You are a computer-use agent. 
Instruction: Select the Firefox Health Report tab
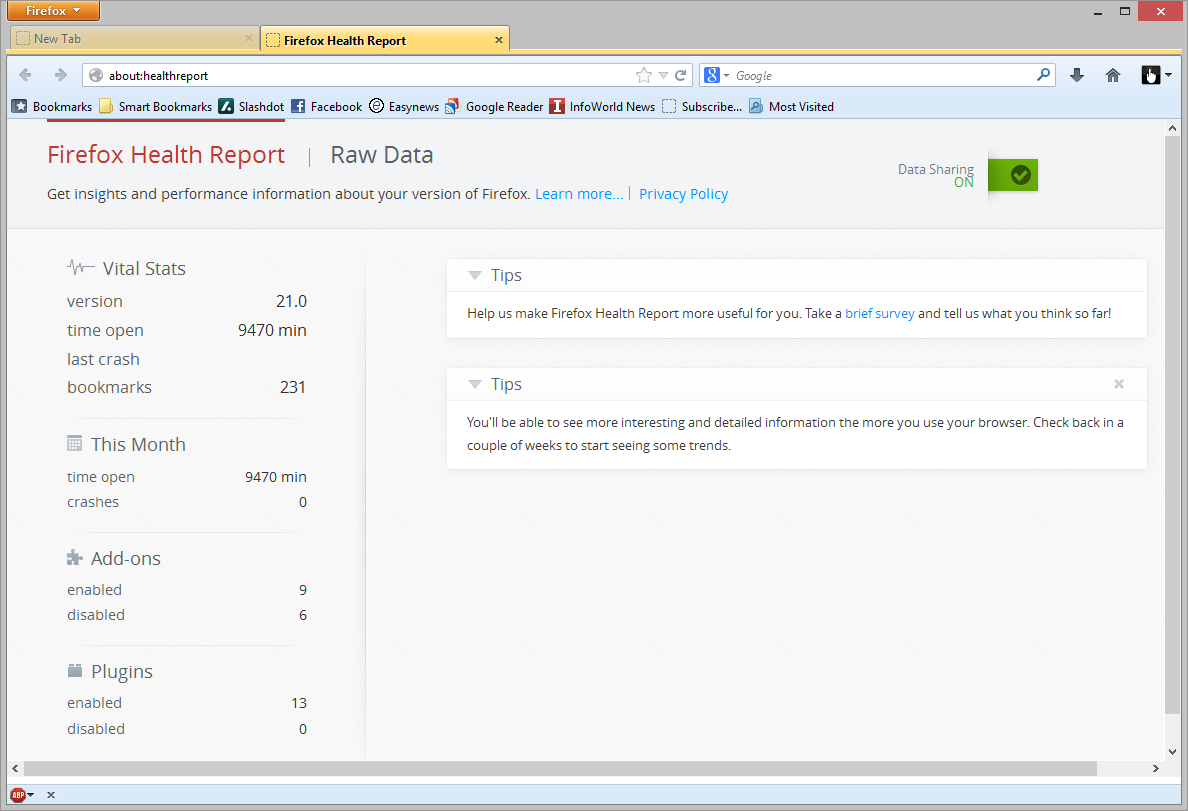click(385, 39)
